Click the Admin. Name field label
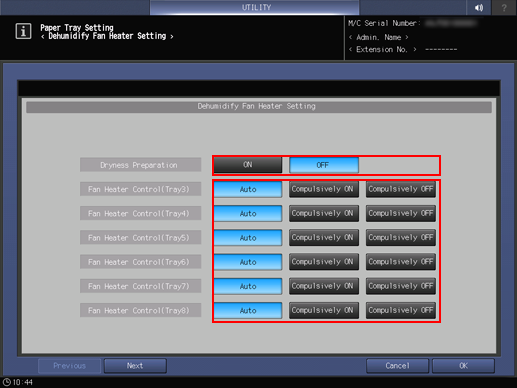Viewport: 517px width, 388px height. pos(379,37)
